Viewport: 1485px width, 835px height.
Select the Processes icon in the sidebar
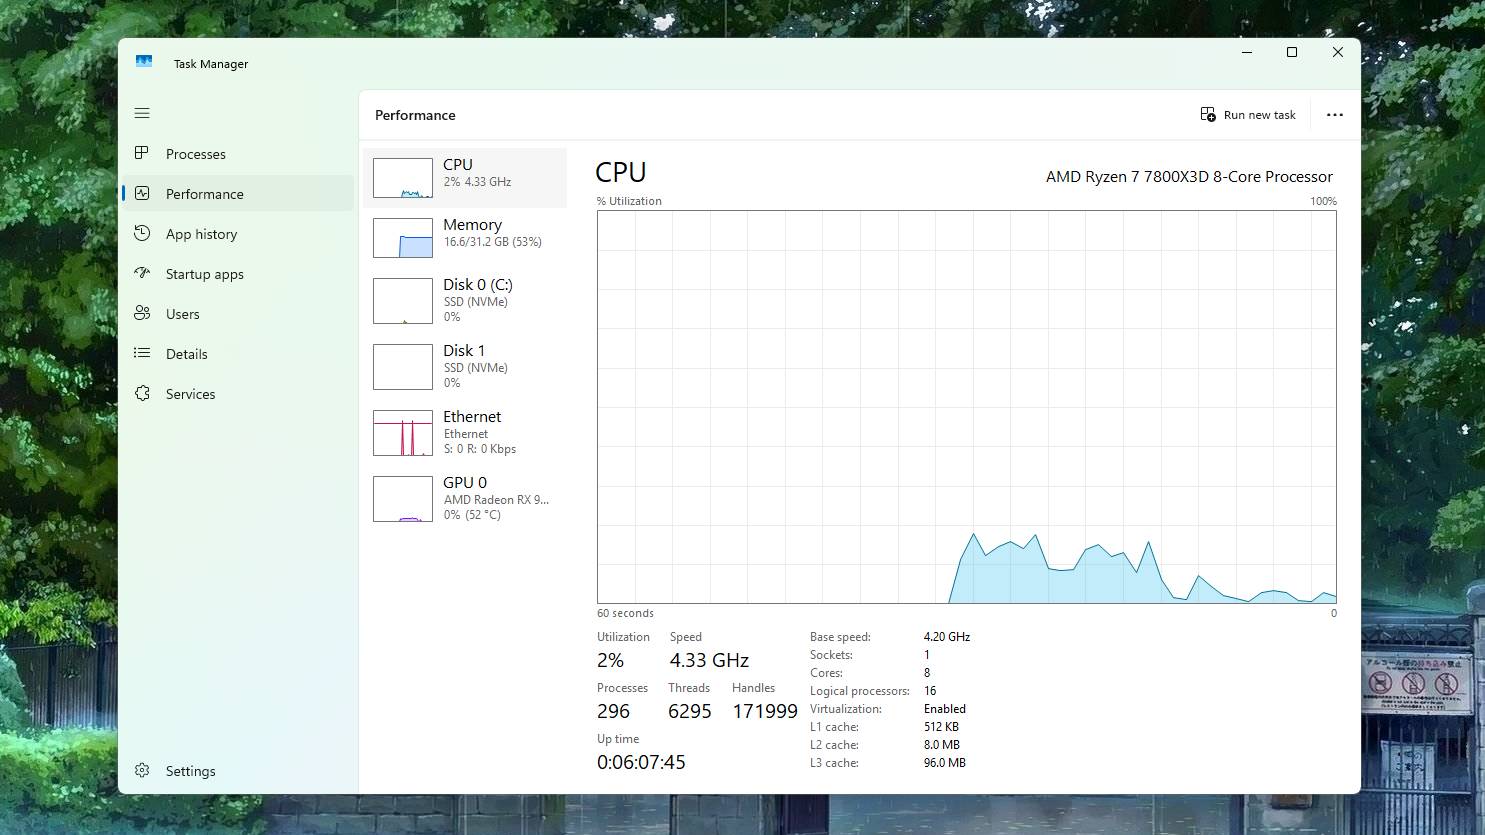click(143, 153)
